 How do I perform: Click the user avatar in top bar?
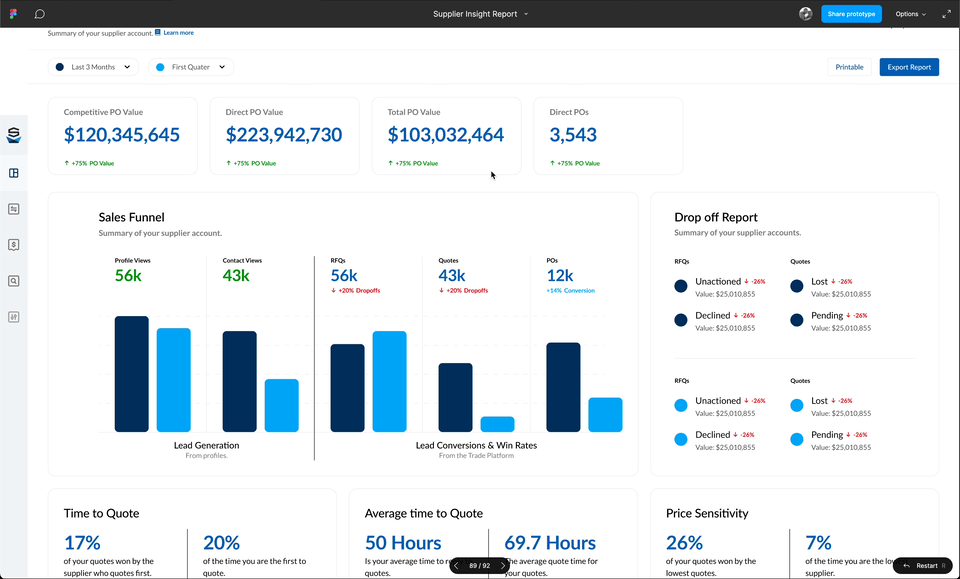click(x=806, y=14)
